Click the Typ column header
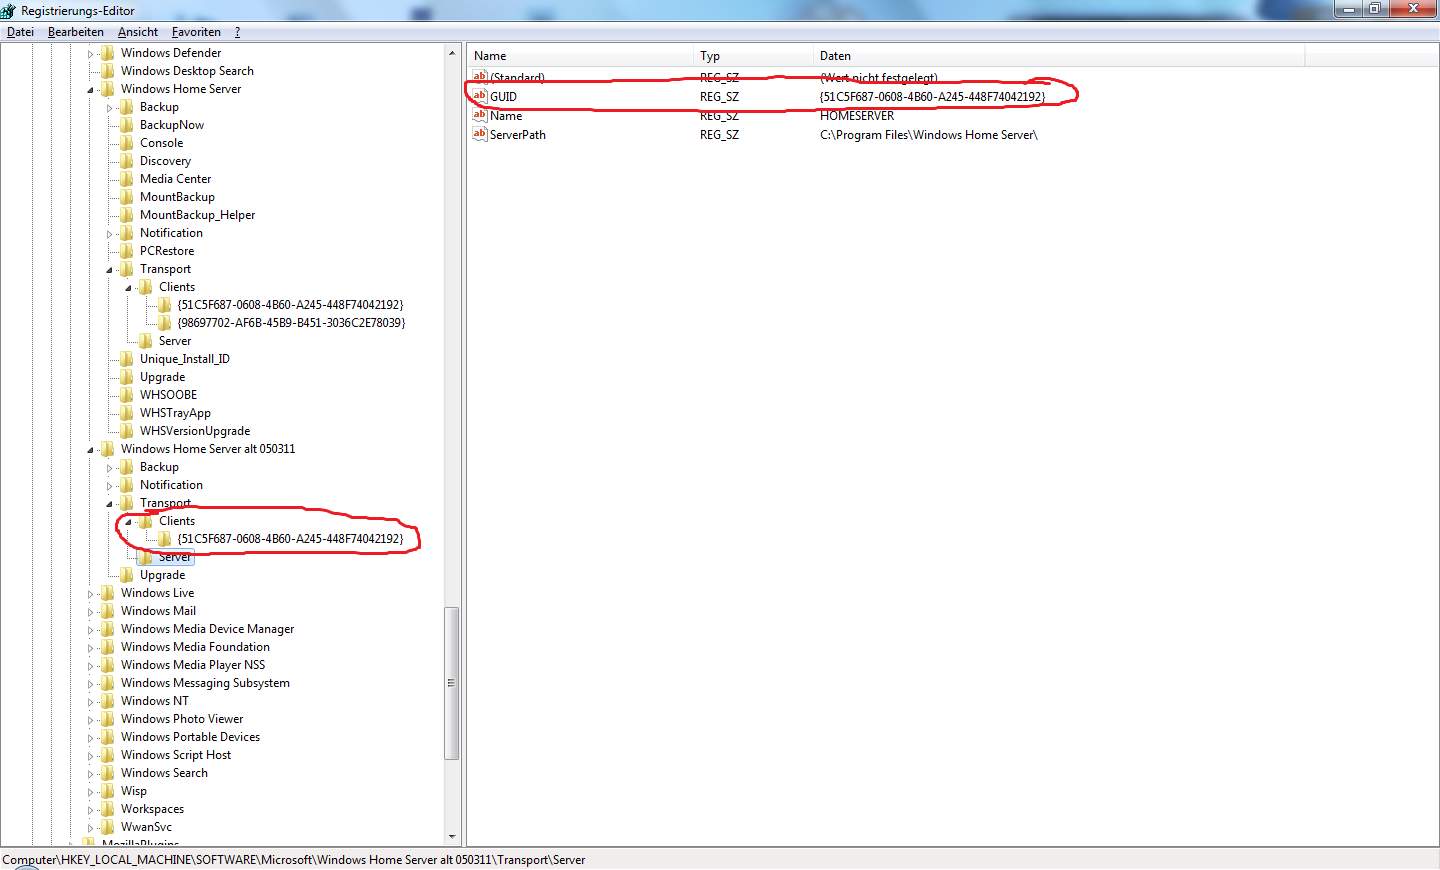1440x870 pixels. (x=753, y=56)
